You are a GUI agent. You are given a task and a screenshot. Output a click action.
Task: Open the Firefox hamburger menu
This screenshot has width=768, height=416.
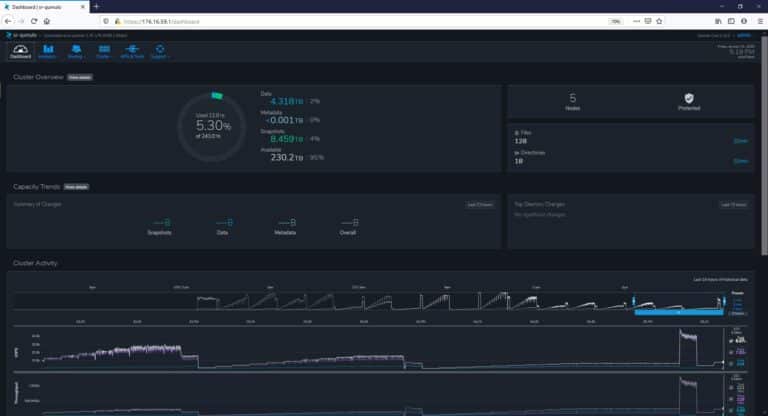[760, 21]
